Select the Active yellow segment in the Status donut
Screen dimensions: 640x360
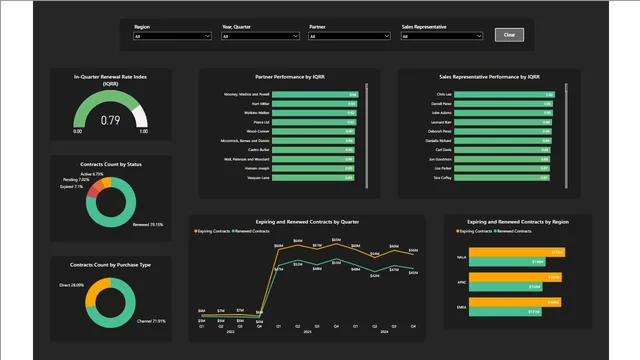coord(107,182)
